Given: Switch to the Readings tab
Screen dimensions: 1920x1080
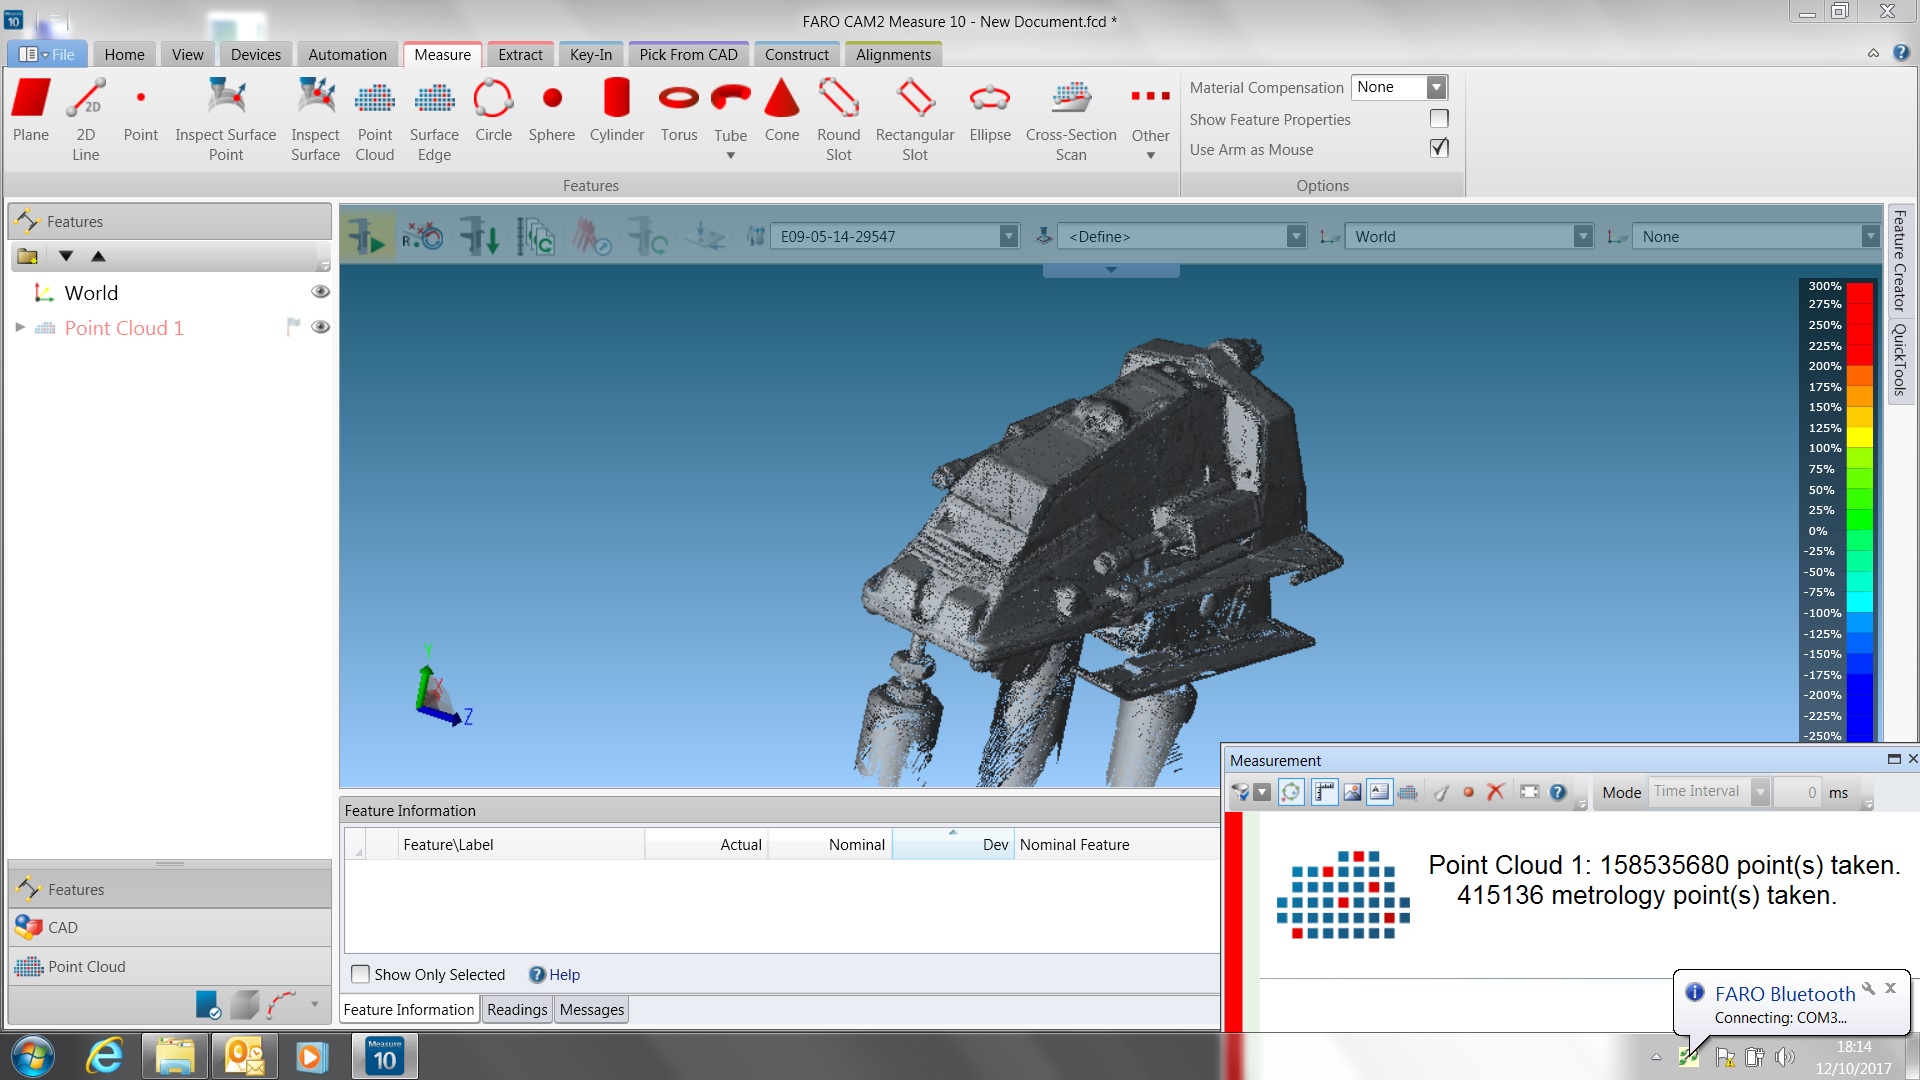Looking at the screenshot, I should pos(517,1010).
